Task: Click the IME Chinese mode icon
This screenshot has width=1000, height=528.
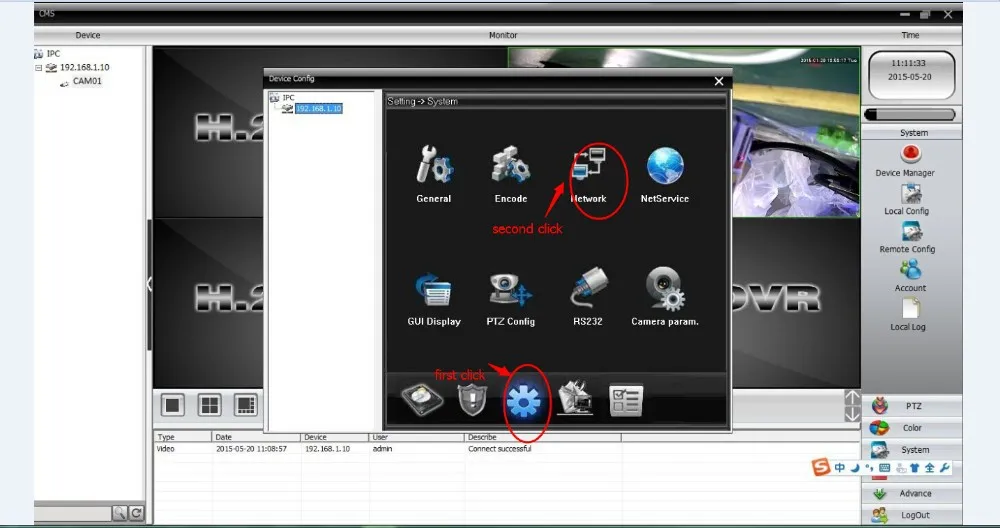Action: point(839,467)
